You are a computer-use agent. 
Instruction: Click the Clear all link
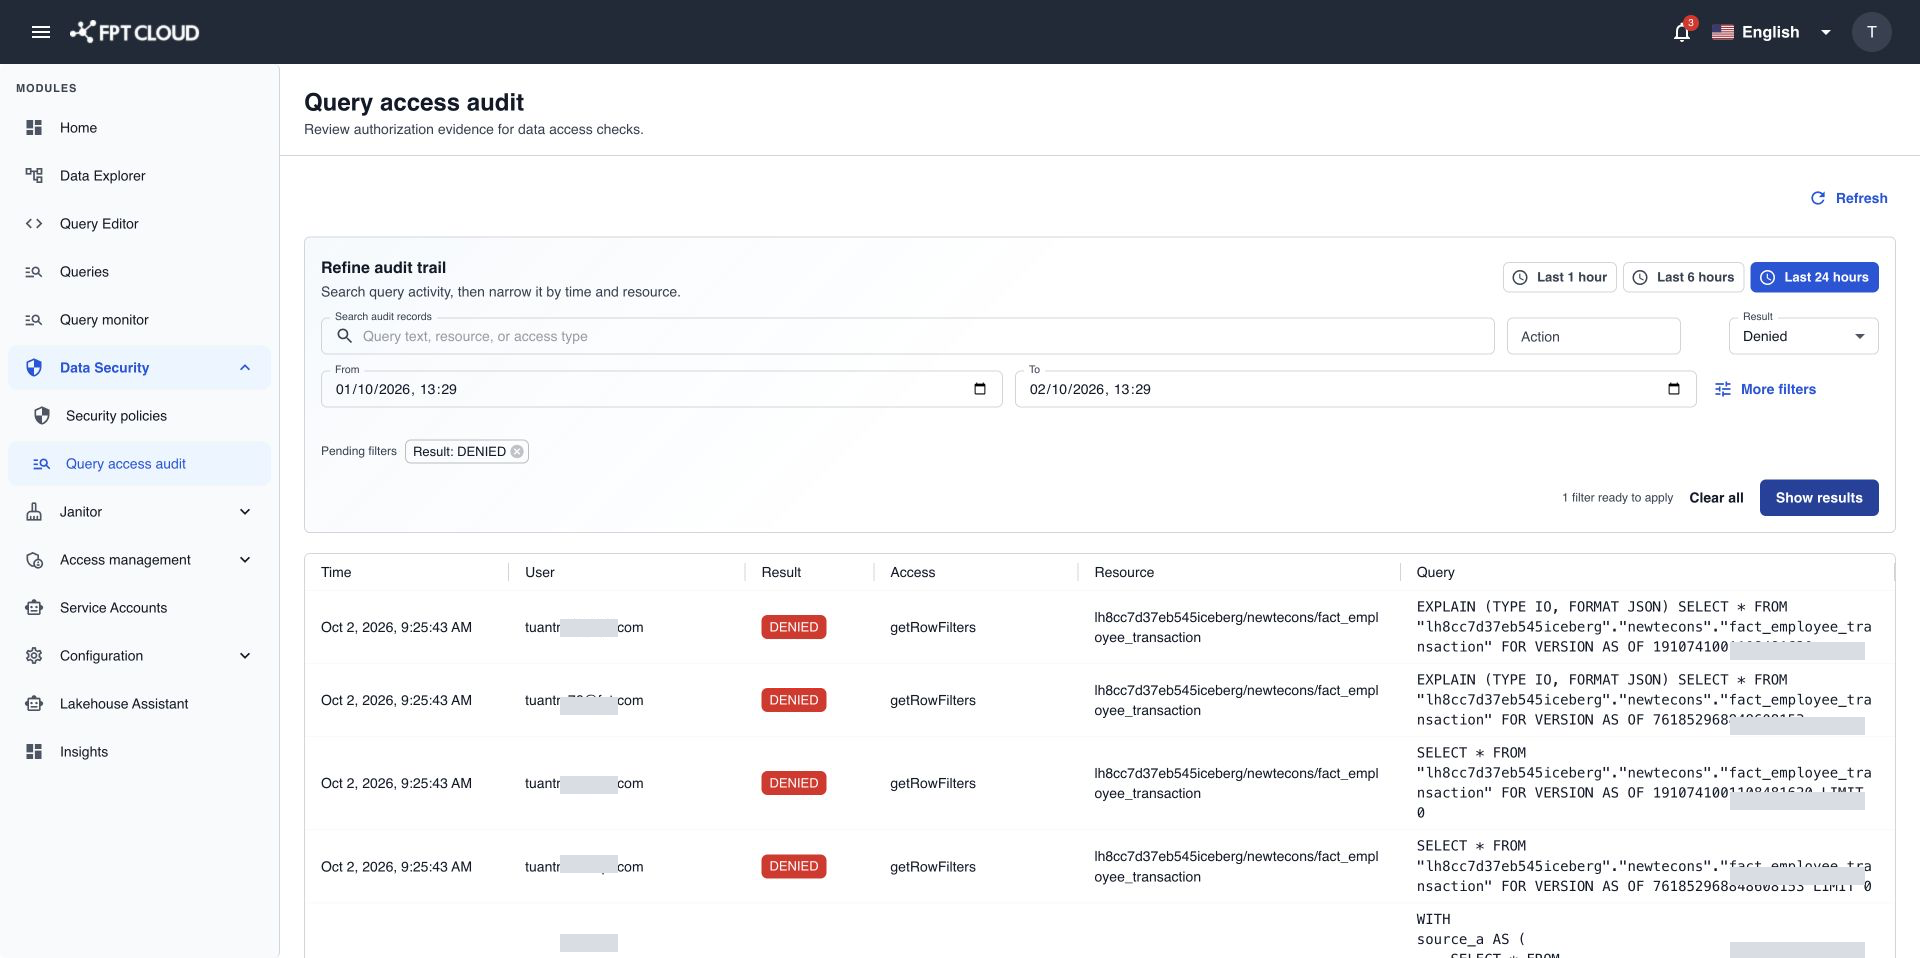click(1716, 498)
